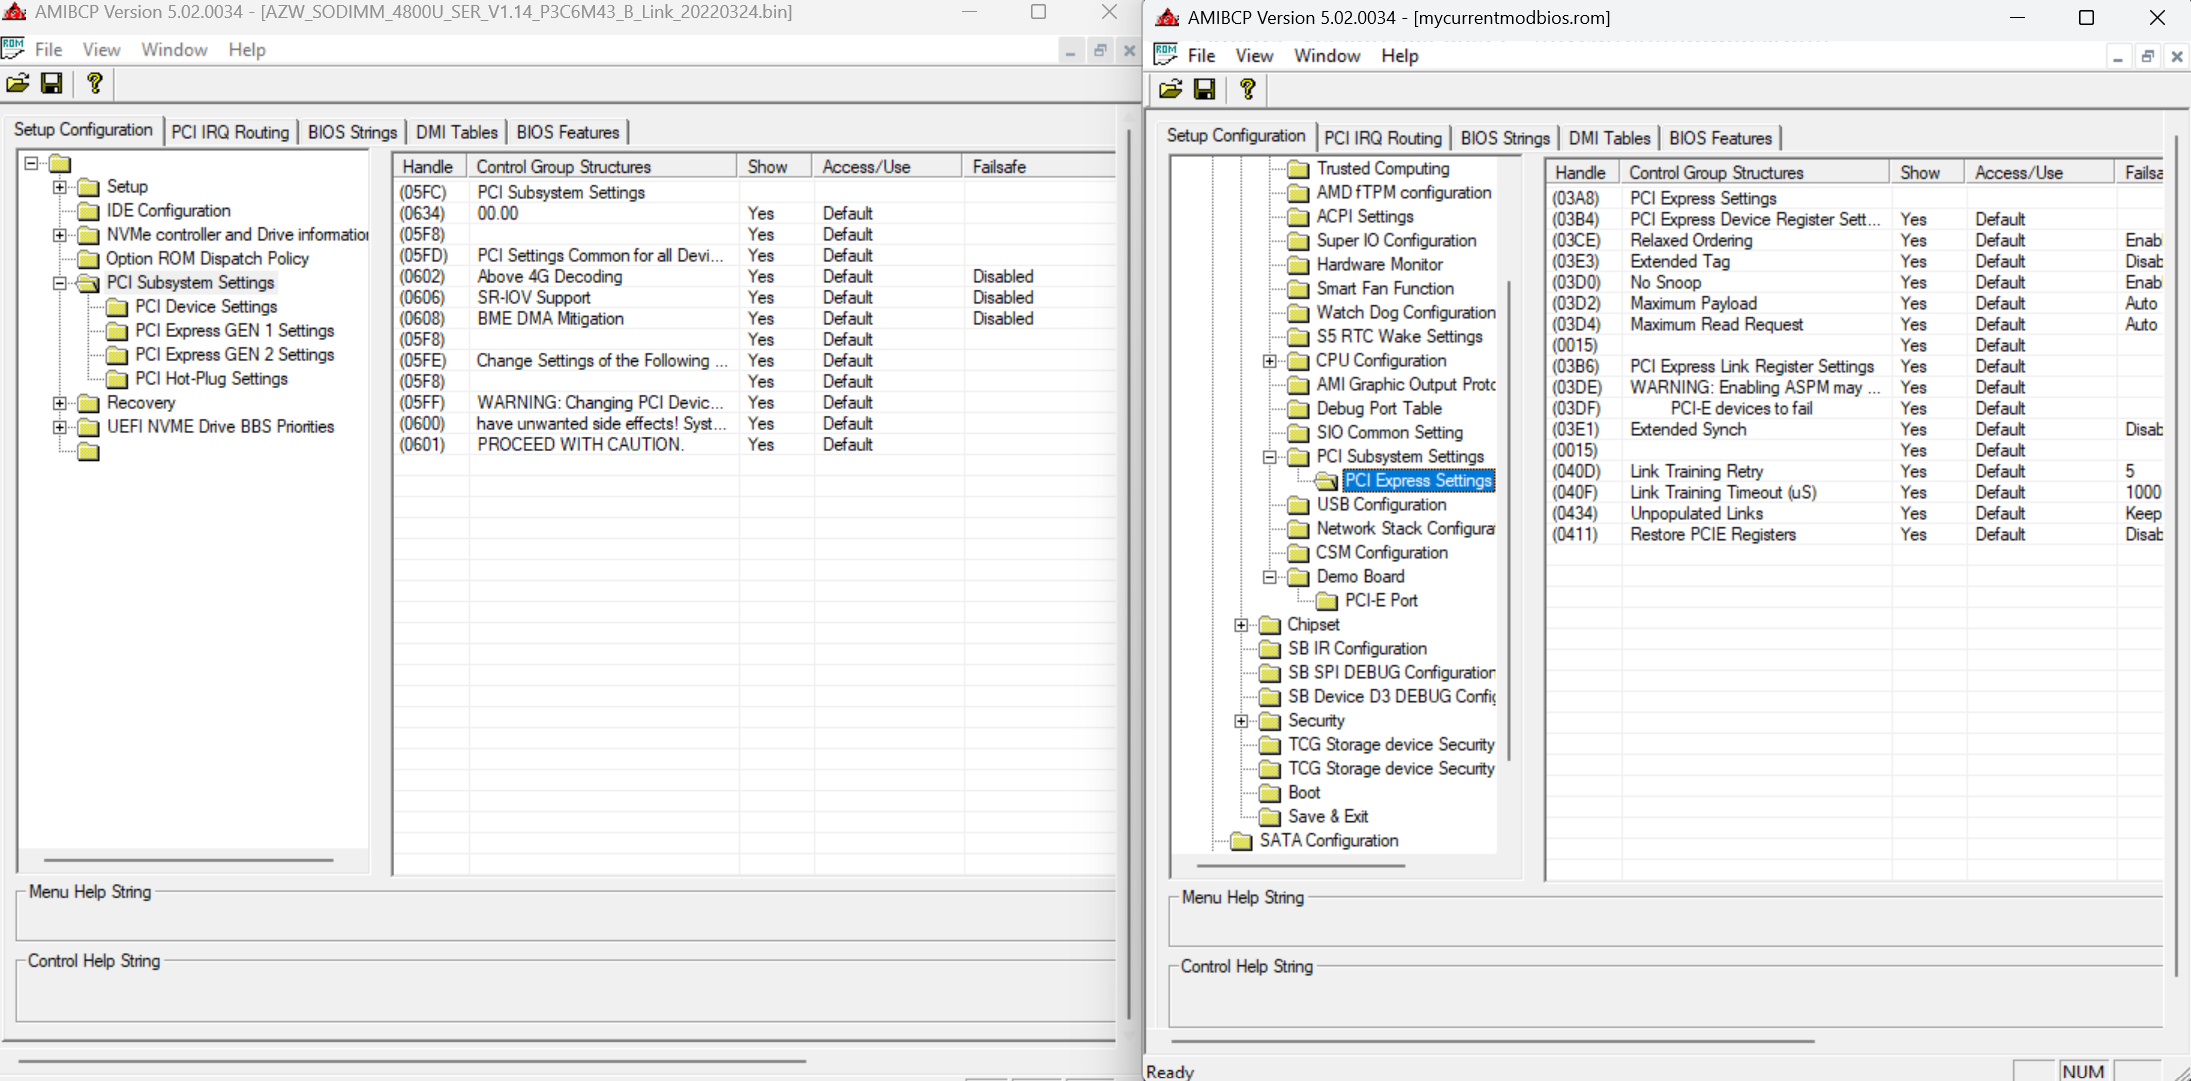The image size is (2191, 1081).
Task: Expand the Recovery node
Action: pos(60,403)
